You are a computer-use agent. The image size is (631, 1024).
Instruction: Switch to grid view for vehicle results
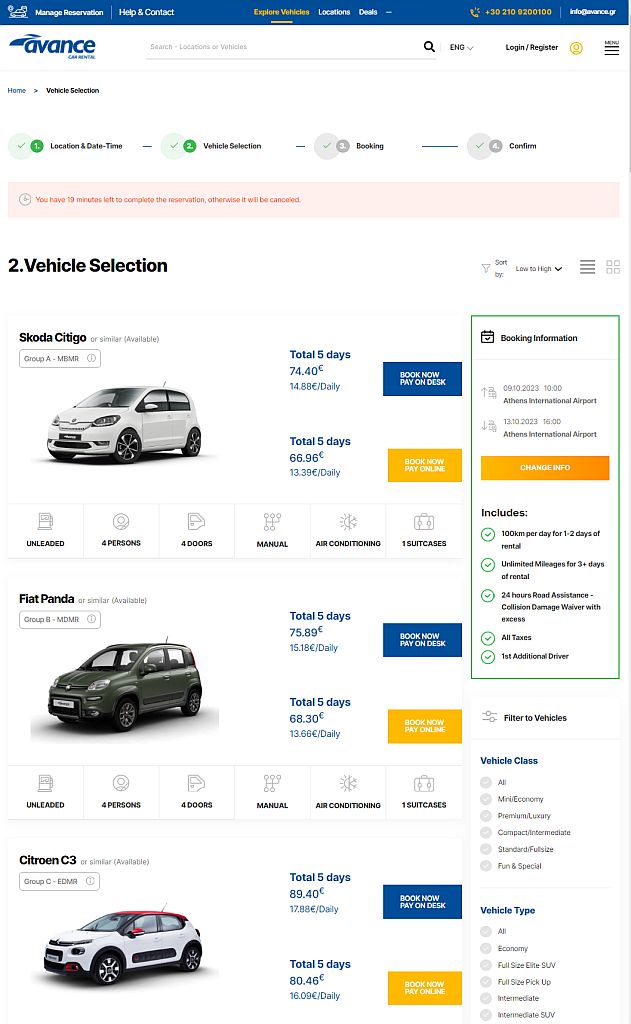click(x=613, y=267)
